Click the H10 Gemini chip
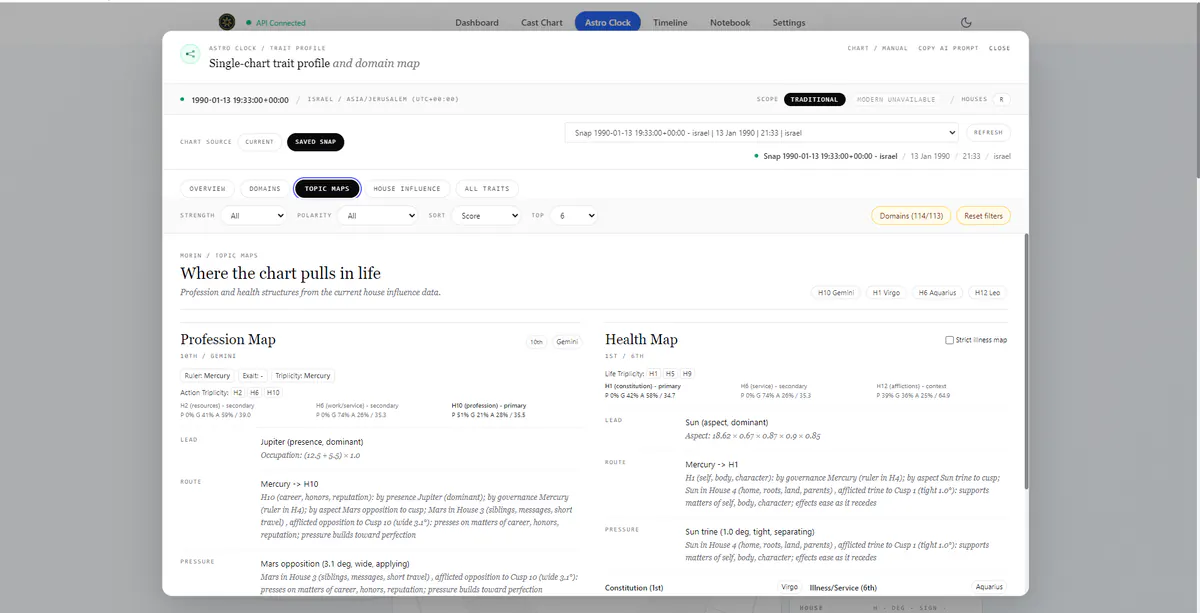Viewport: 1200px width, 613px height. [x=835, y=293]
